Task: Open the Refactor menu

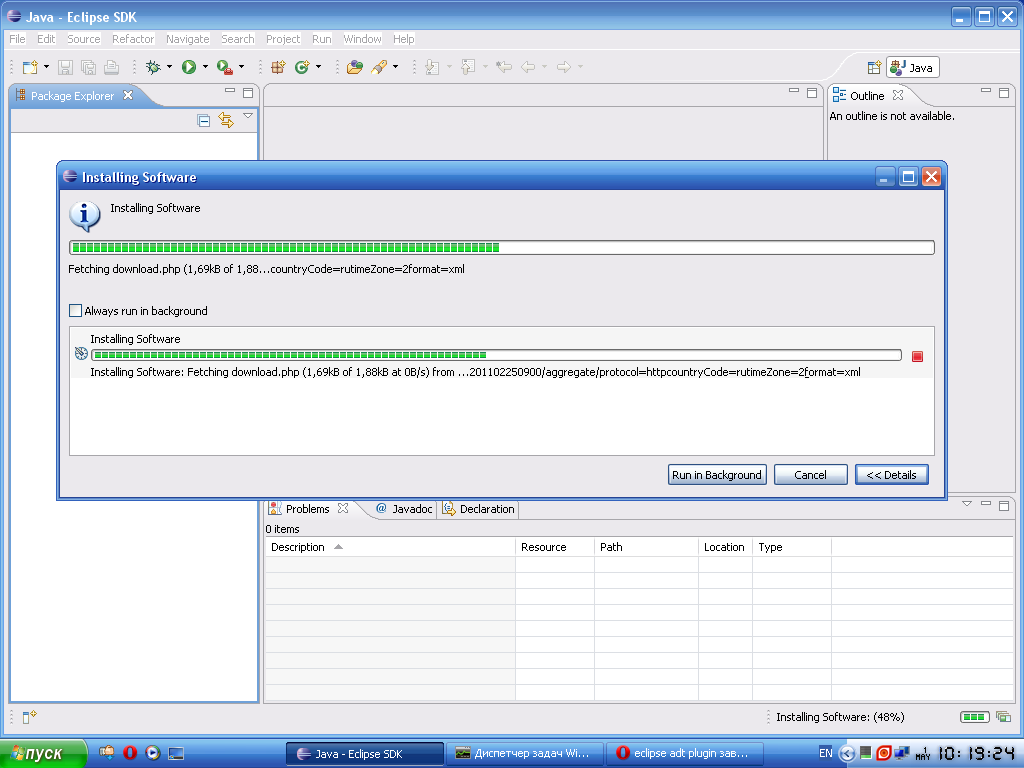Action: pos(133,39)
